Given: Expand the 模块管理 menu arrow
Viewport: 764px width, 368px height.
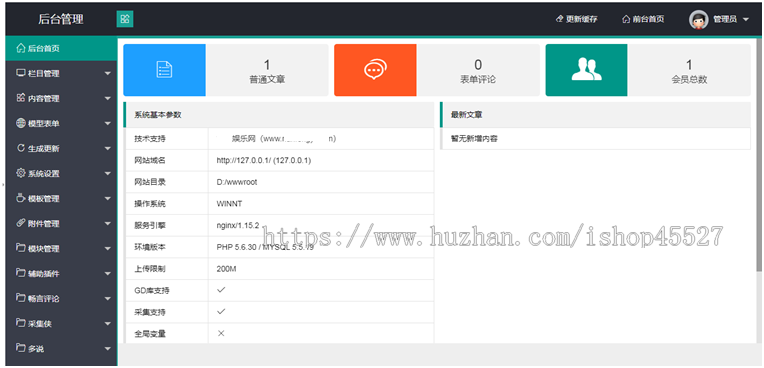Looking at the screenshot, I should coord(108,249).
